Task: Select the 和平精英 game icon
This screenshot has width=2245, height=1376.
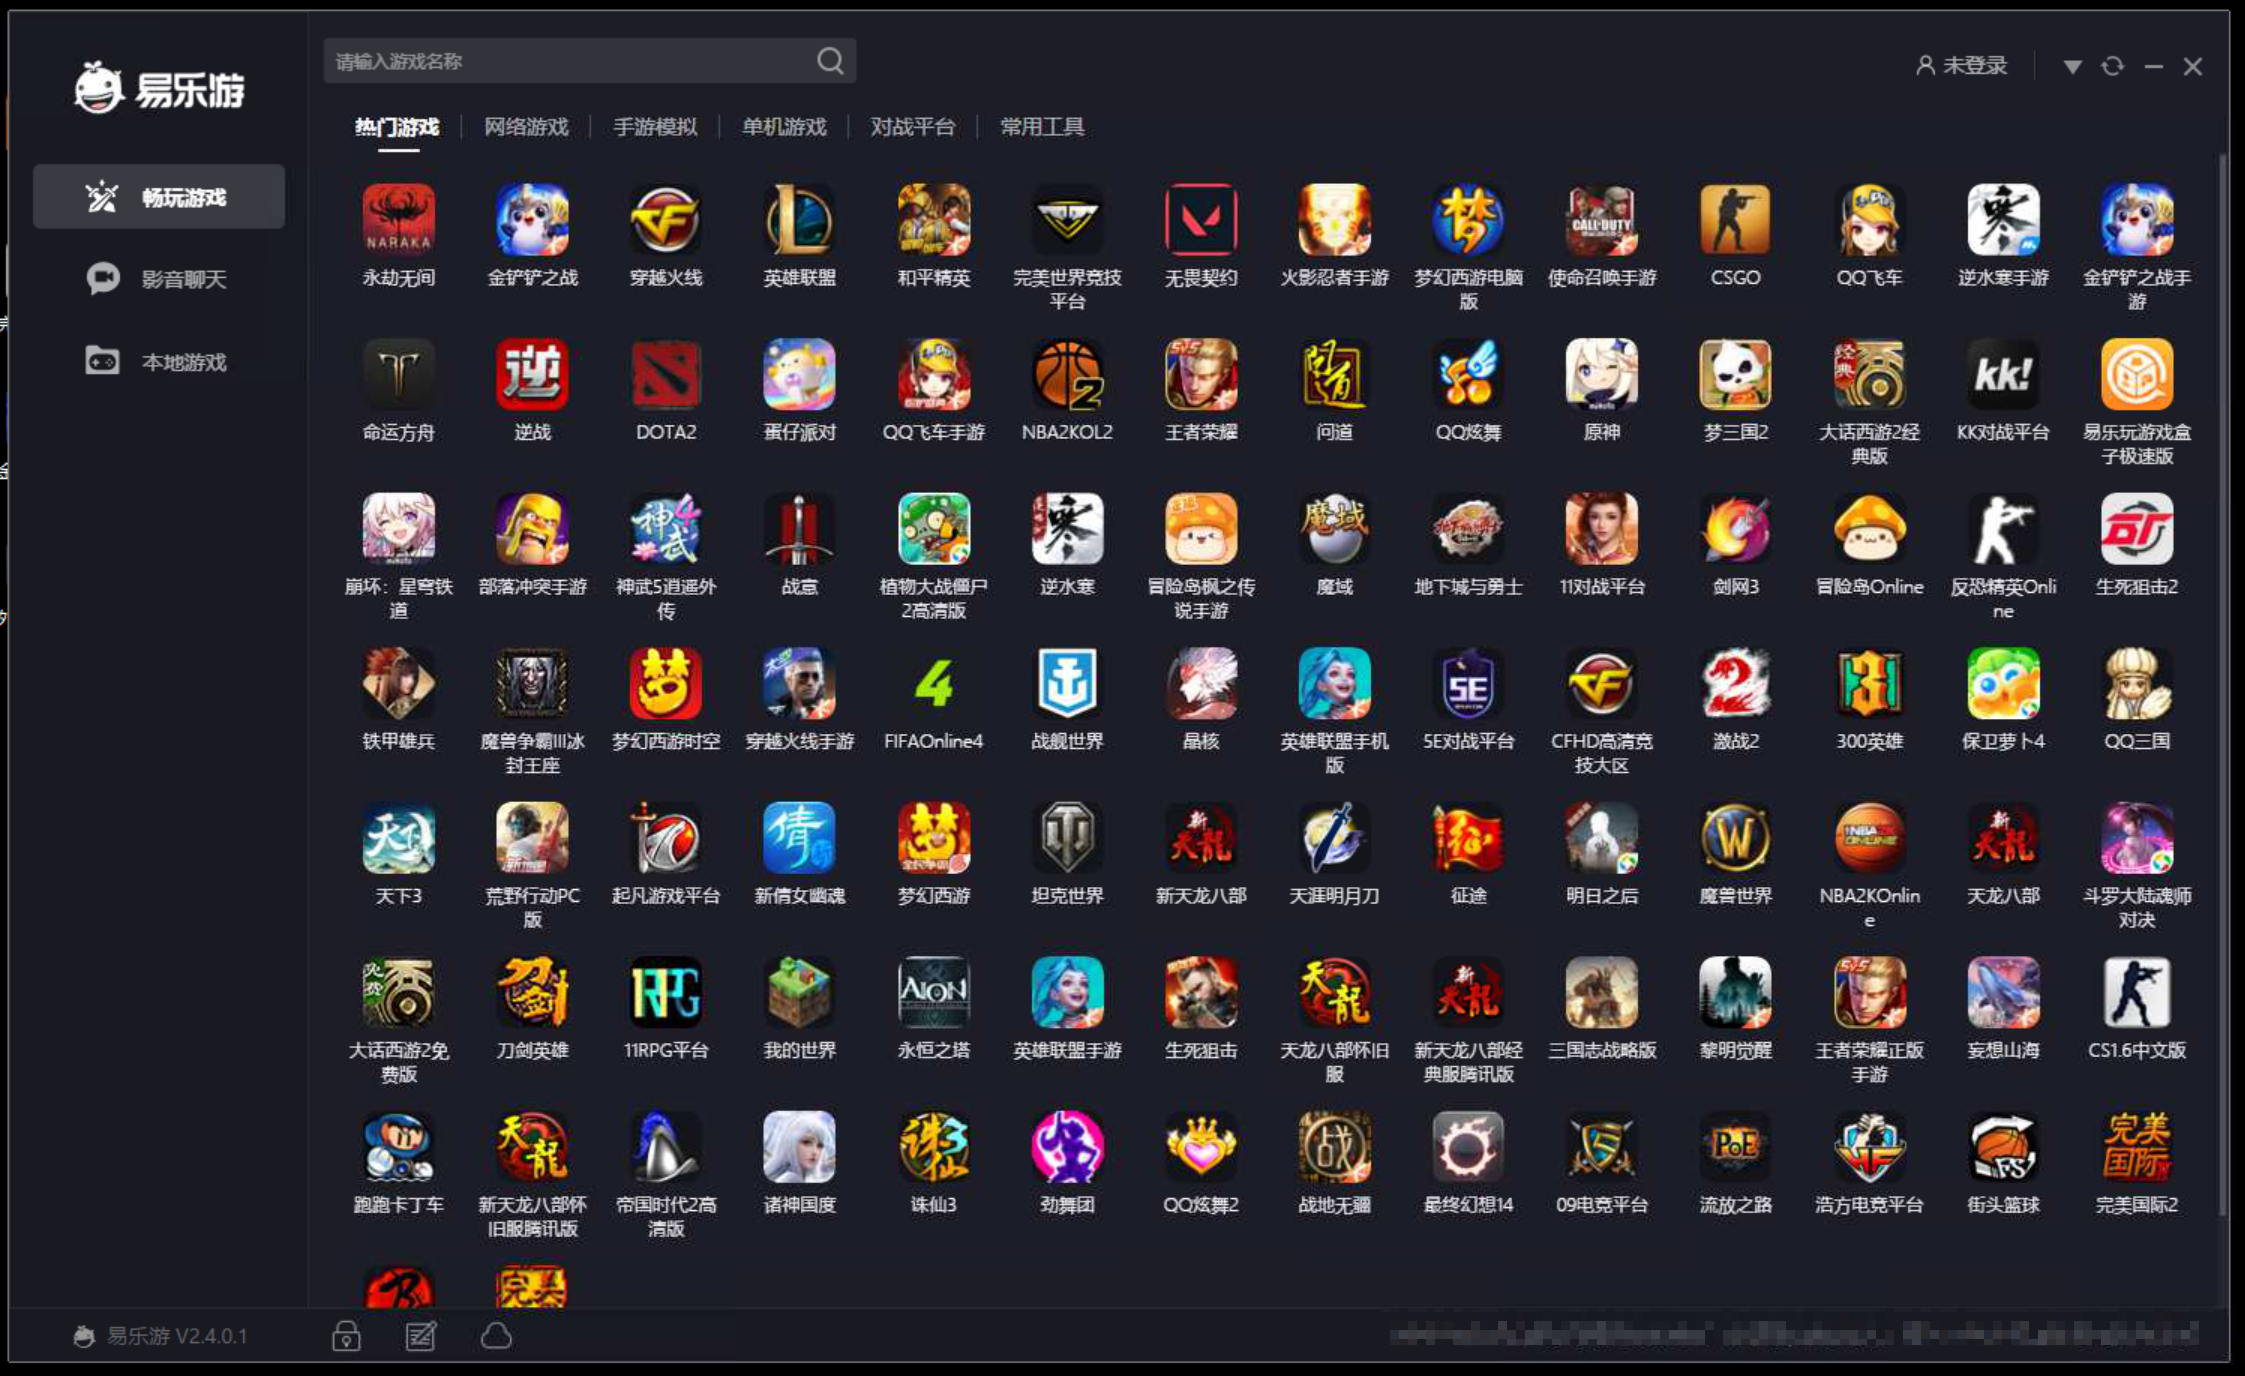Action: click(933, 219)
